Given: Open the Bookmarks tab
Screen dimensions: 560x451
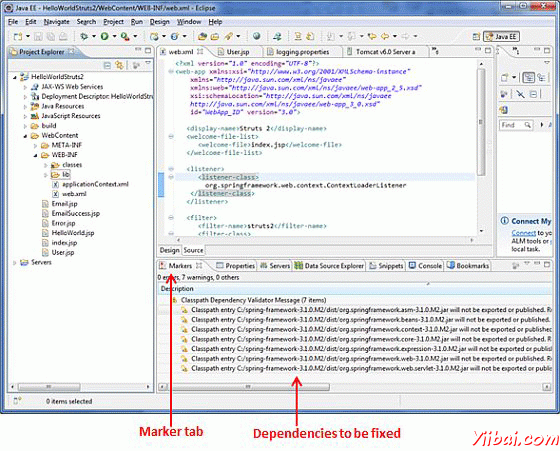Looking at the screenshot, I should 468,266.
